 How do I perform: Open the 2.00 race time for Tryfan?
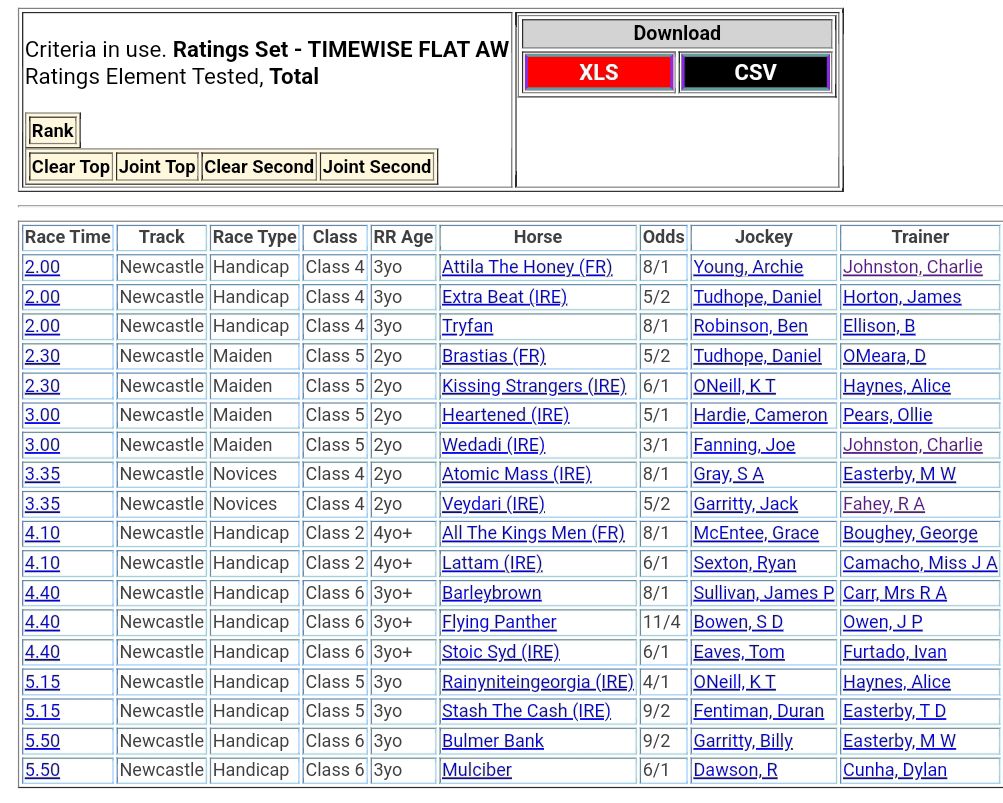42,326
